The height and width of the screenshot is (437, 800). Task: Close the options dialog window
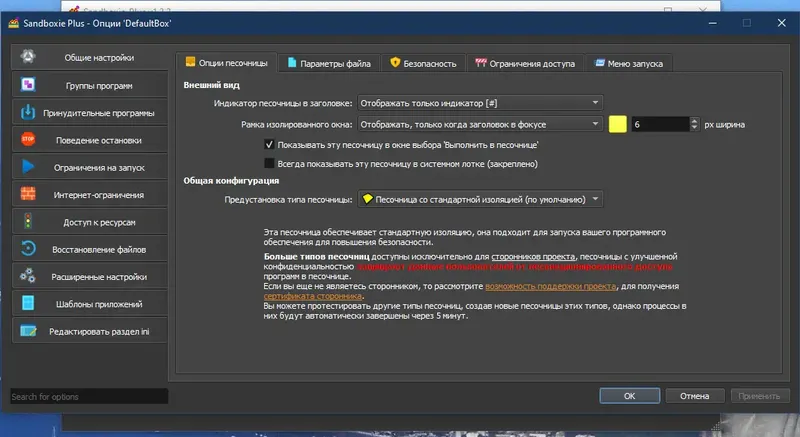781,23
